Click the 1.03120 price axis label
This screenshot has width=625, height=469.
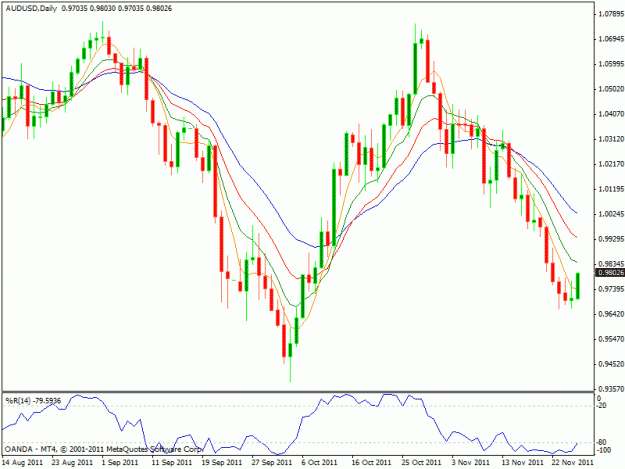point(611,139)
